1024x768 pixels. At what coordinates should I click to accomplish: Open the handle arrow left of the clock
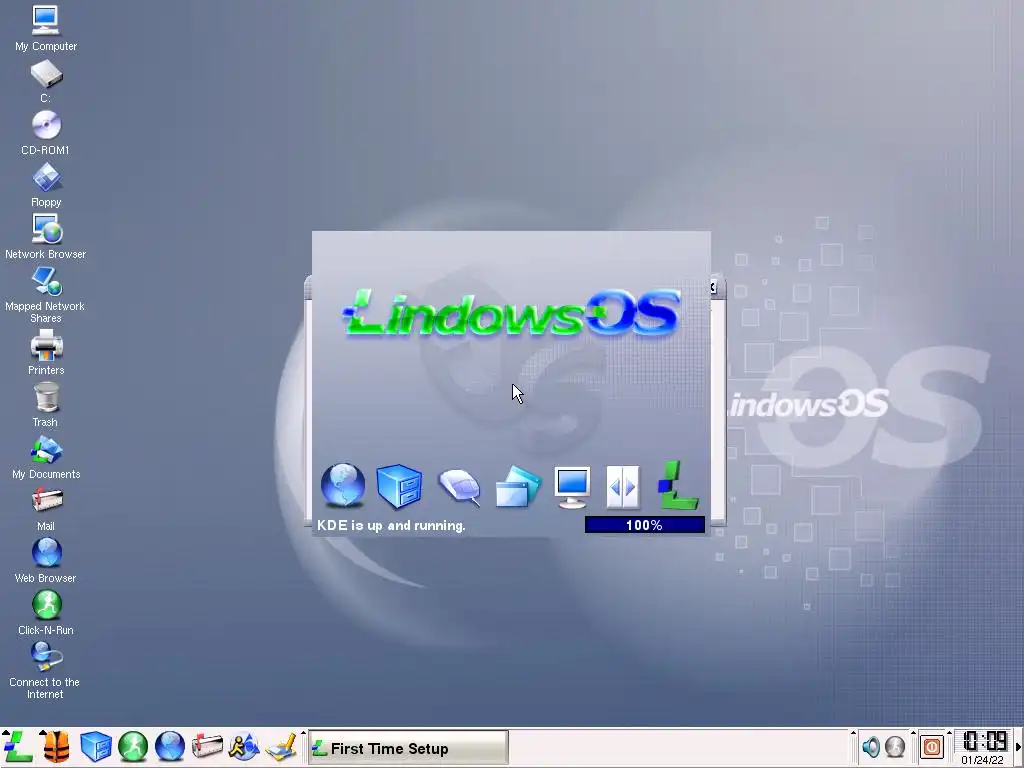point(950,734)
